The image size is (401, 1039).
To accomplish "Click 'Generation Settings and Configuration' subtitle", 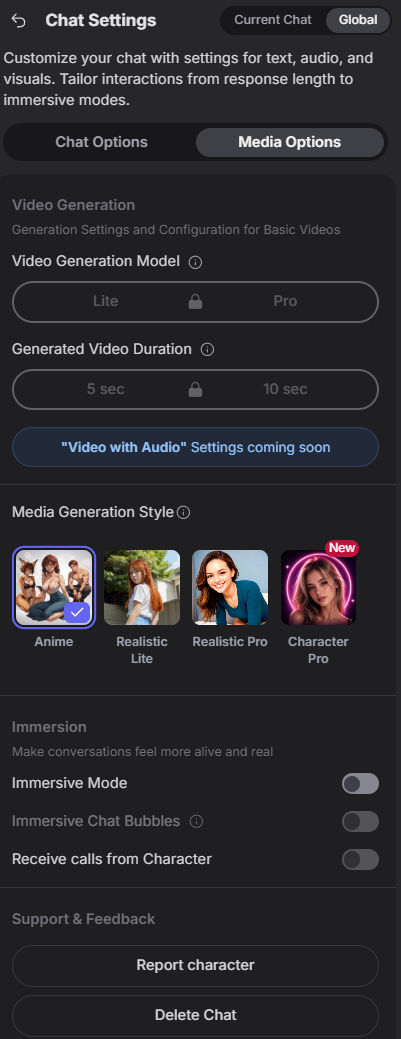I will click(176, 230).
